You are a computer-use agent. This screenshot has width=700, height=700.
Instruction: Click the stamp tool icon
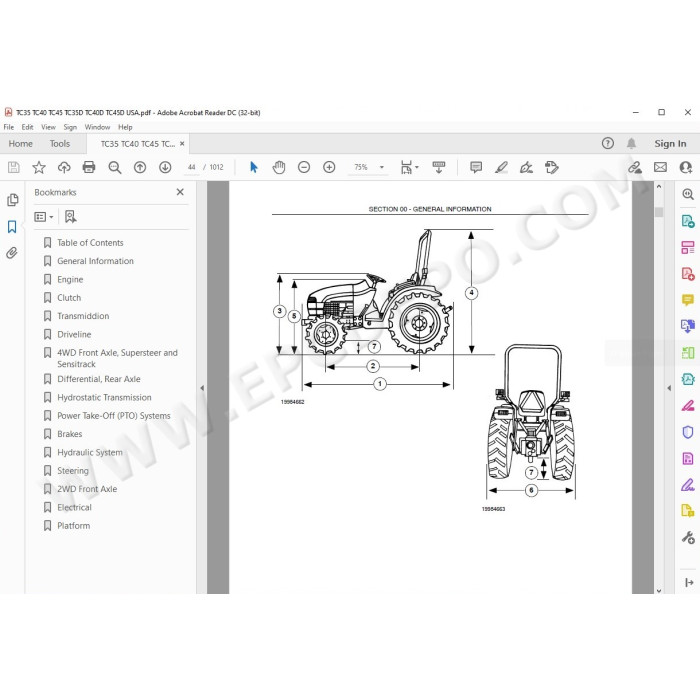click(x=552, y=167)
